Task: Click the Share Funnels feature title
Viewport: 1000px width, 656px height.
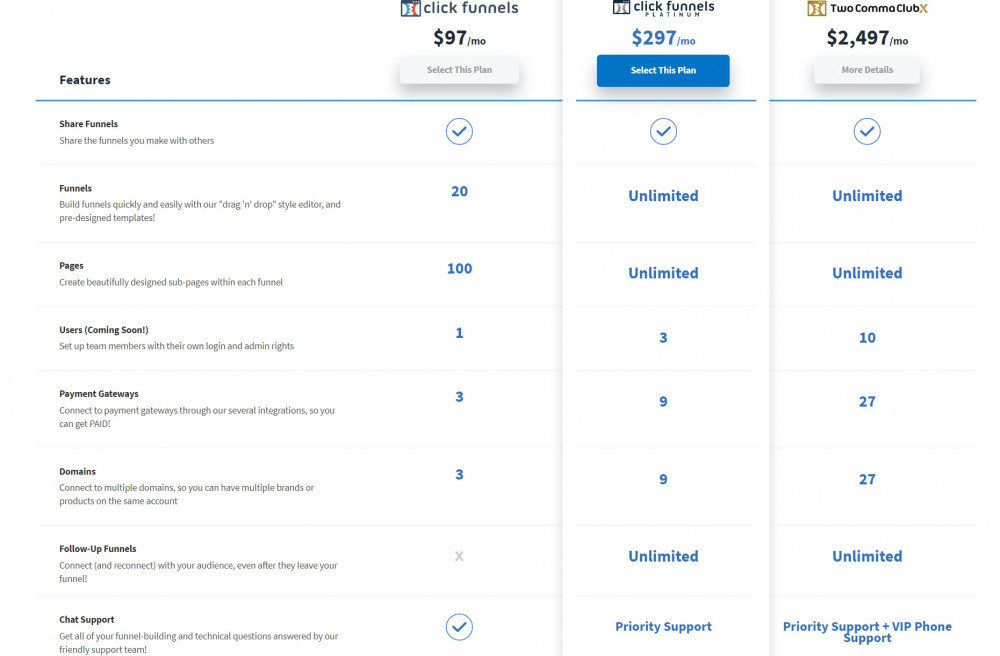Action: (89, 124)
